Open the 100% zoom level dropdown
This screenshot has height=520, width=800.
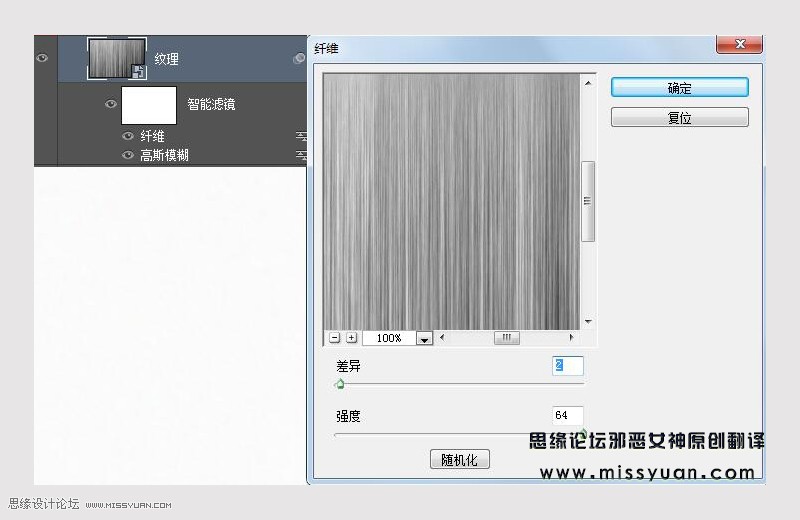[x=424, y=338]
